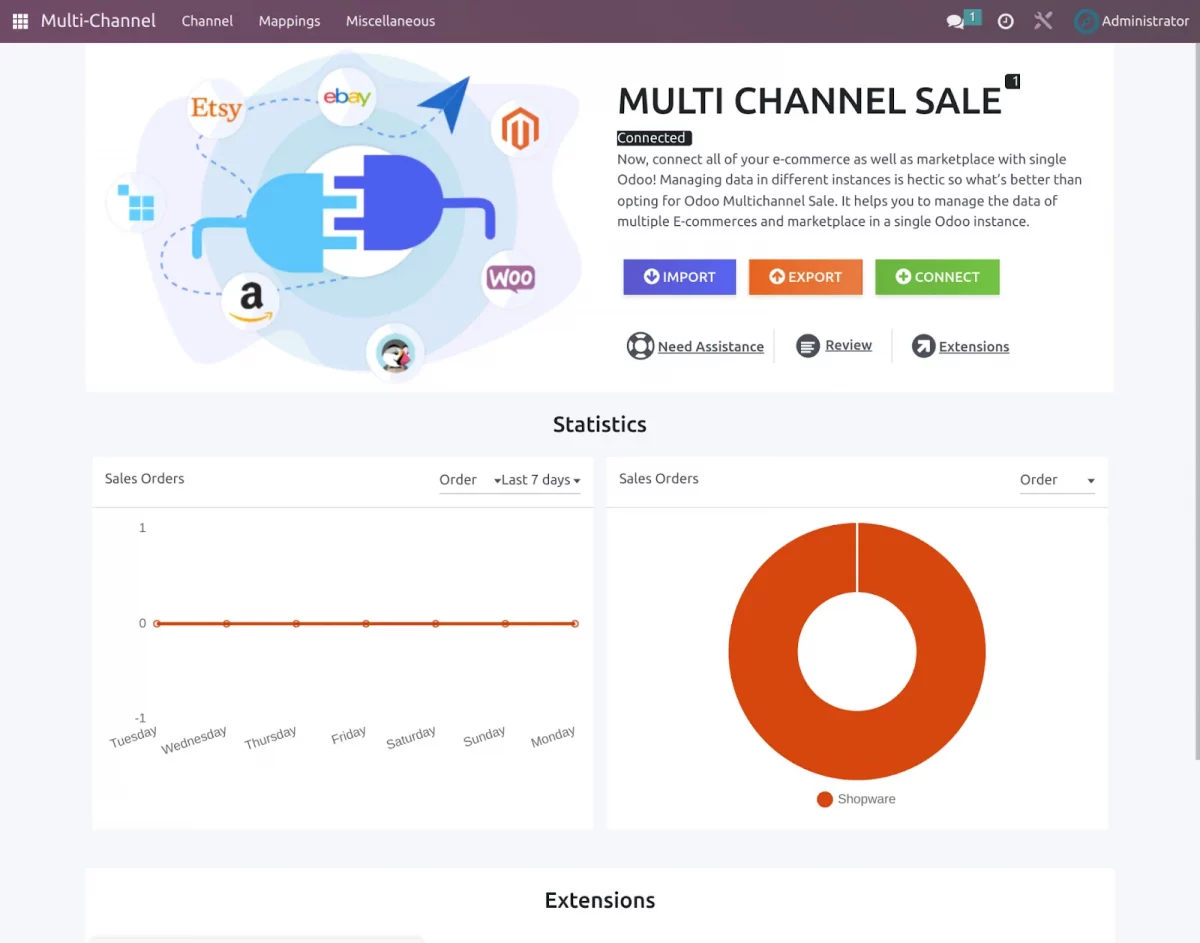Open the Extensions link

(x=974, y=347)
